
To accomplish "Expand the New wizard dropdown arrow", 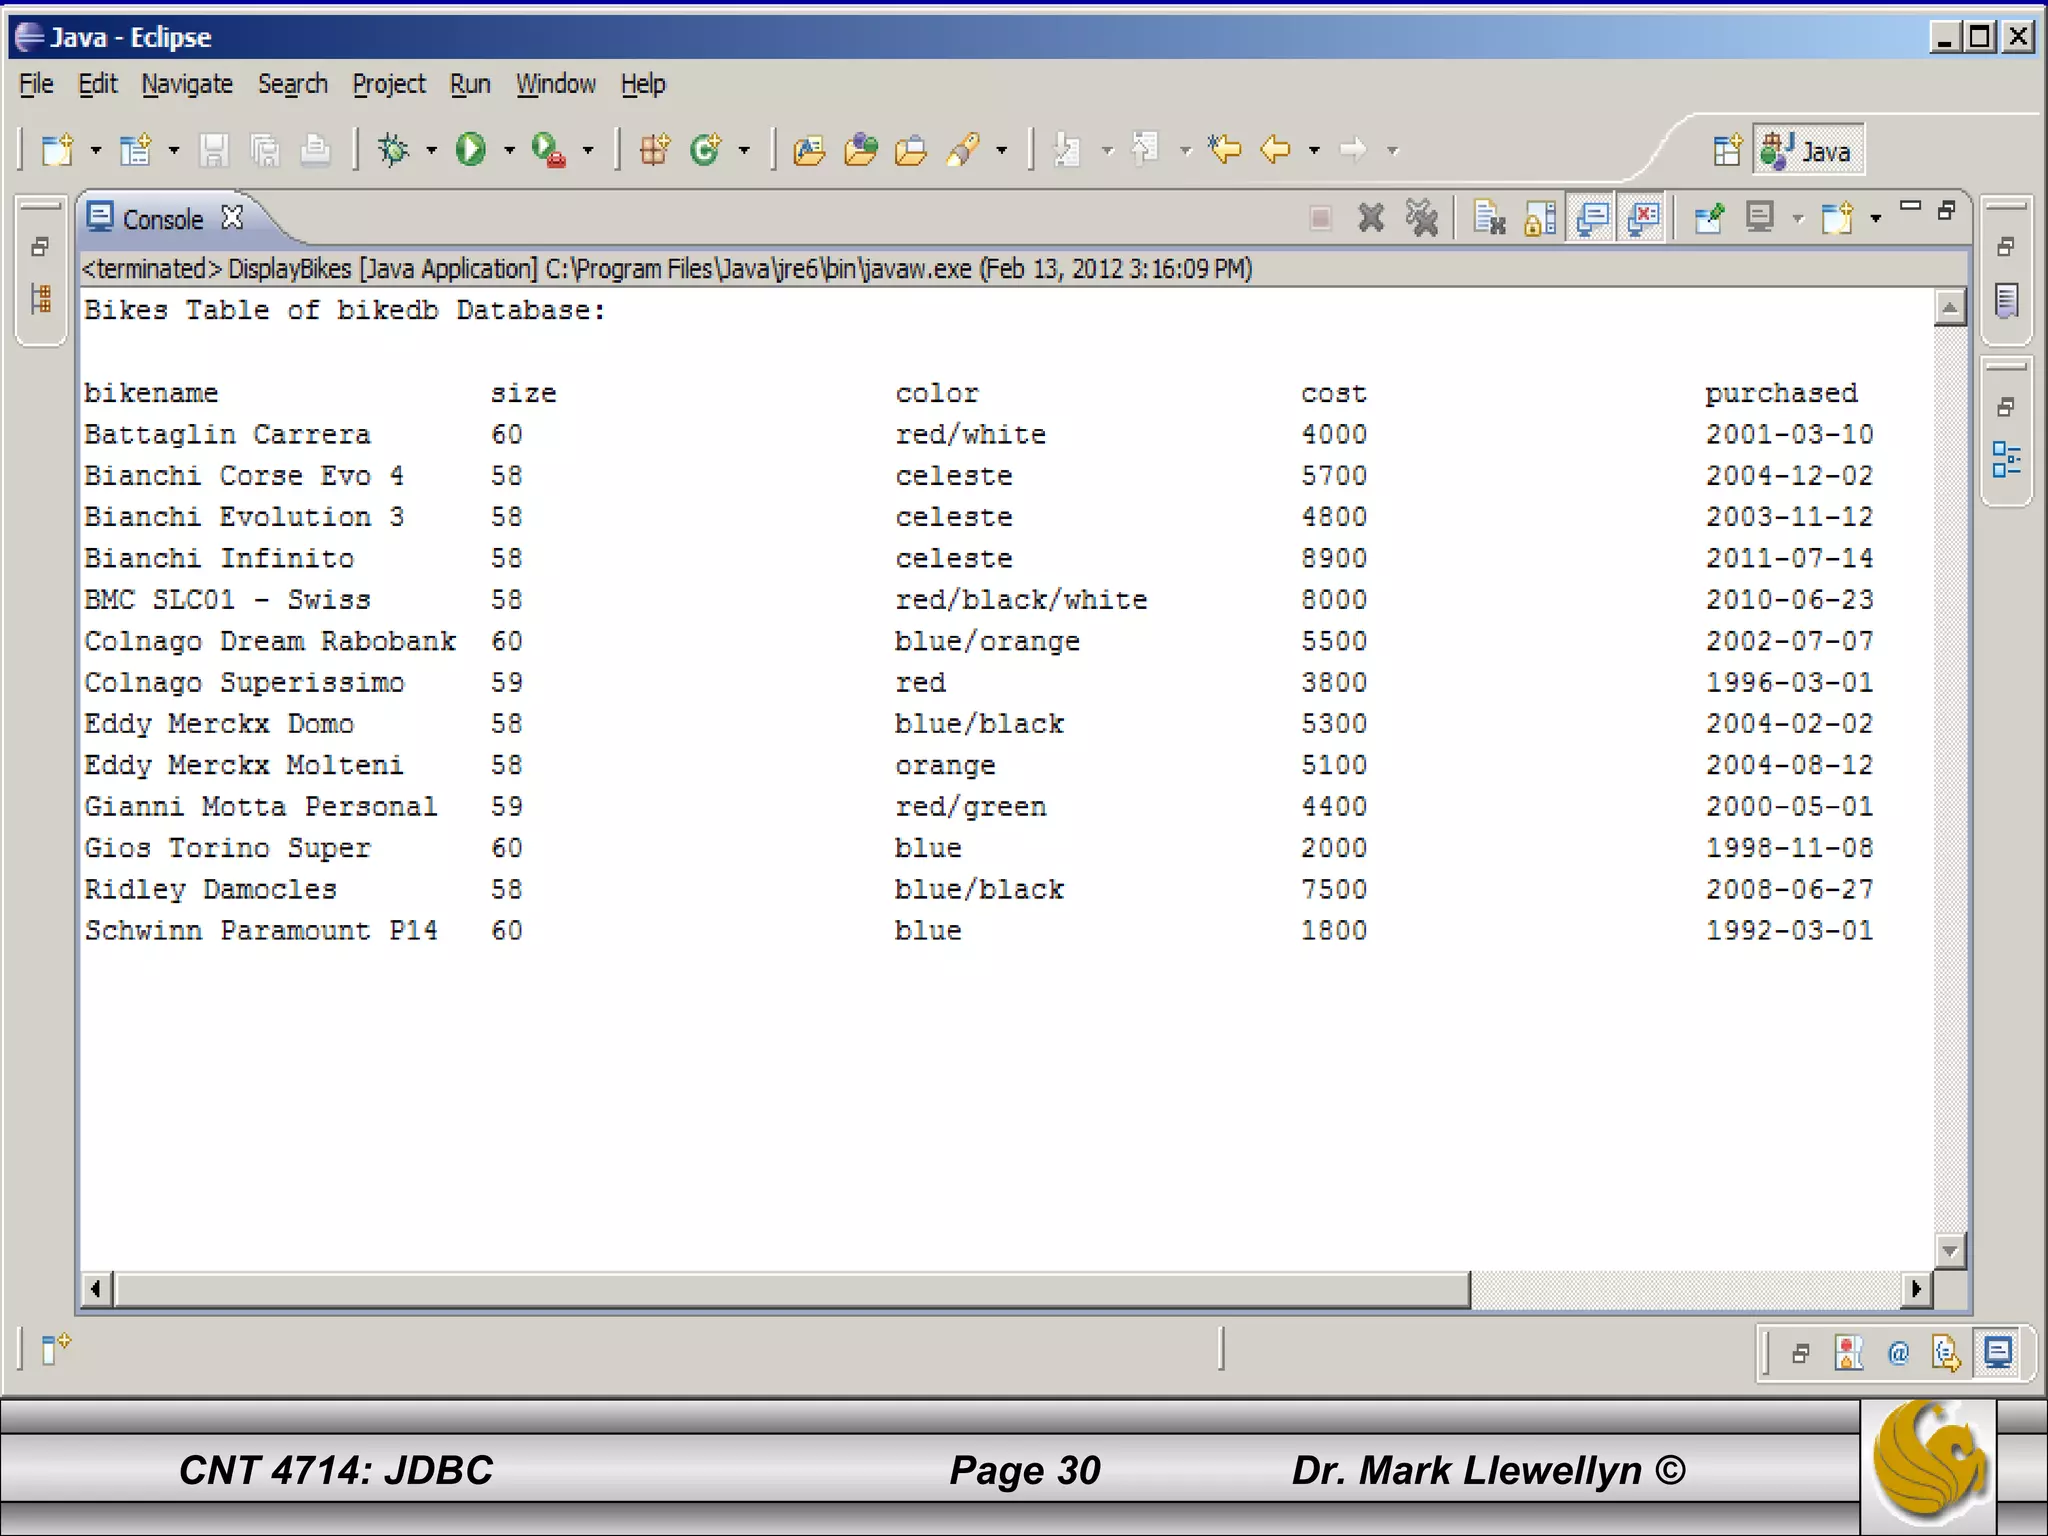I will [96, 151].
